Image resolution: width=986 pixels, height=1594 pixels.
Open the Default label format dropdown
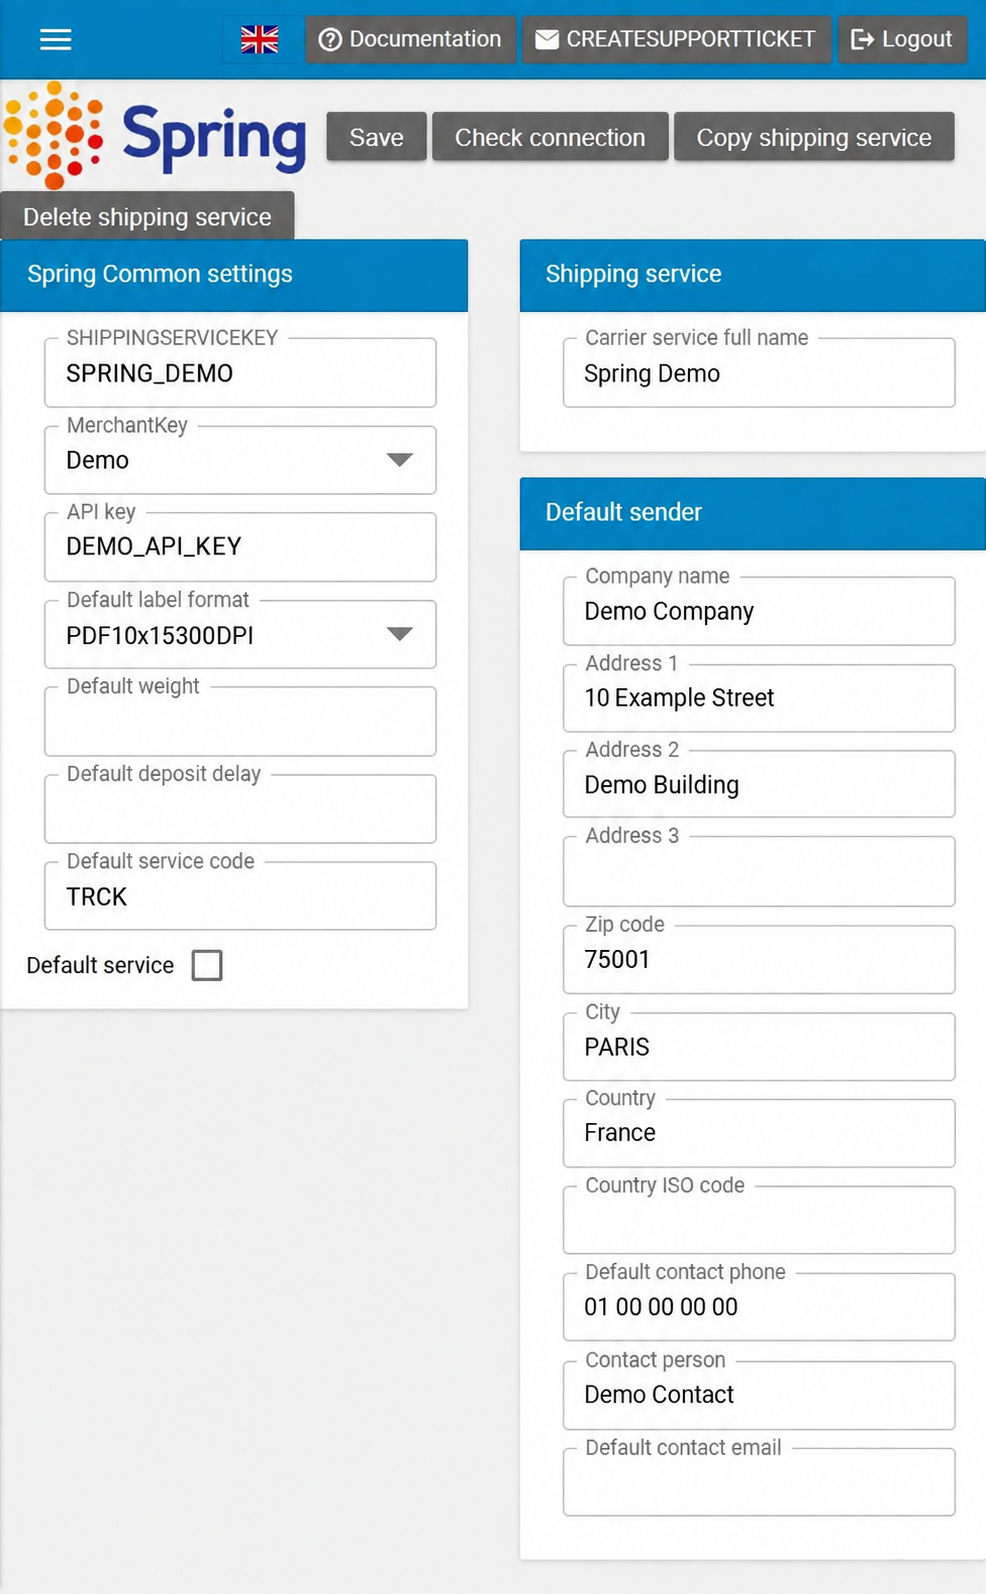point(240,634)
